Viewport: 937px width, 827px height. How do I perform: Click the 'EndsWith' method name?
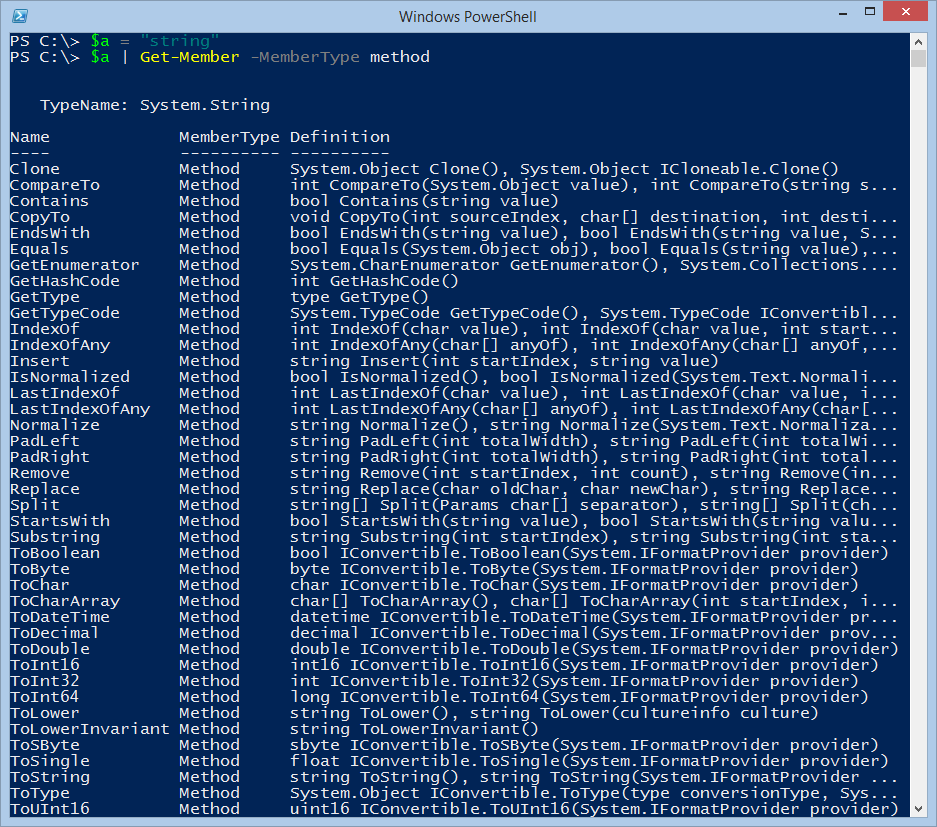point(50,233)
